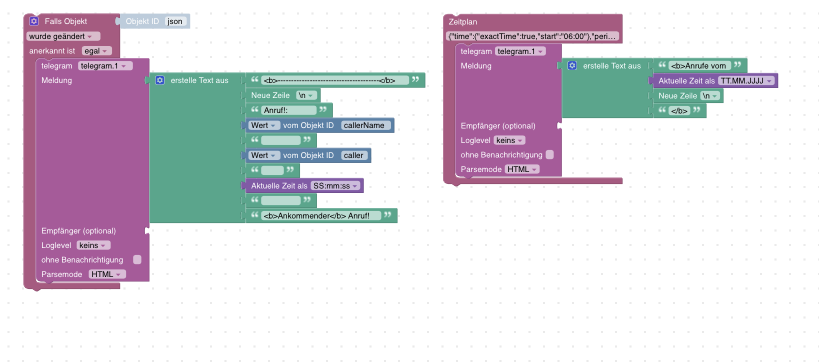
Task: Click gear icon on left erstelle Text aus
Action: pos(160,80)
